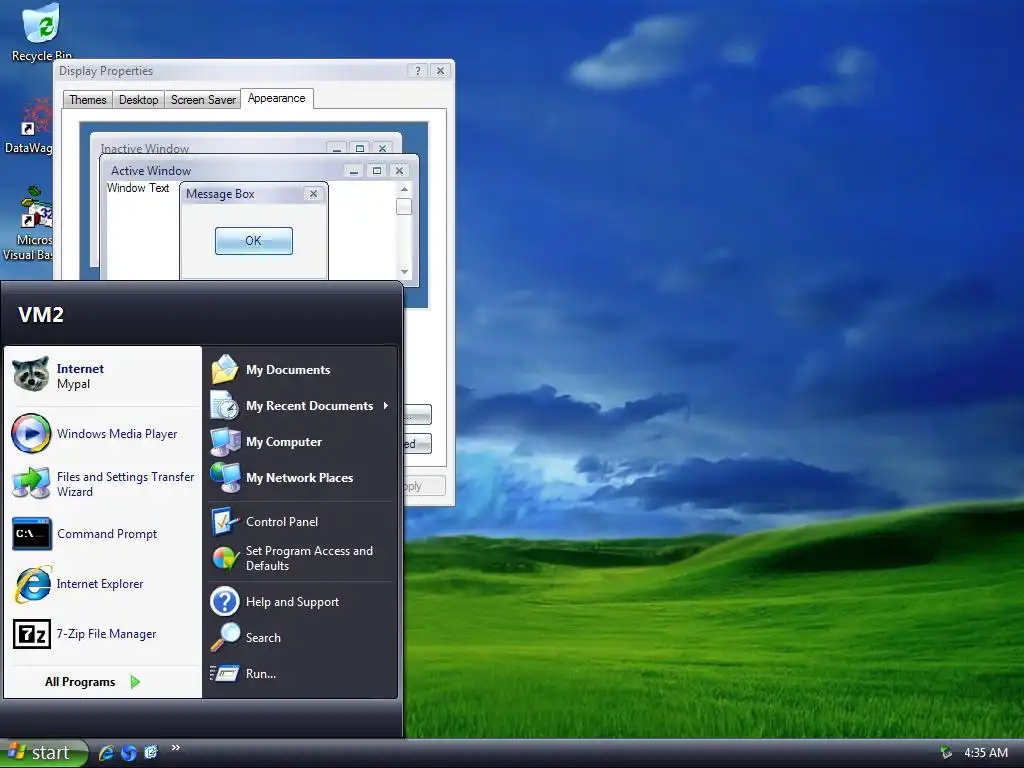Open Internet Explorer in Start menu
Viewport: 1024px width, 768px height.
[x=103, y=584]
